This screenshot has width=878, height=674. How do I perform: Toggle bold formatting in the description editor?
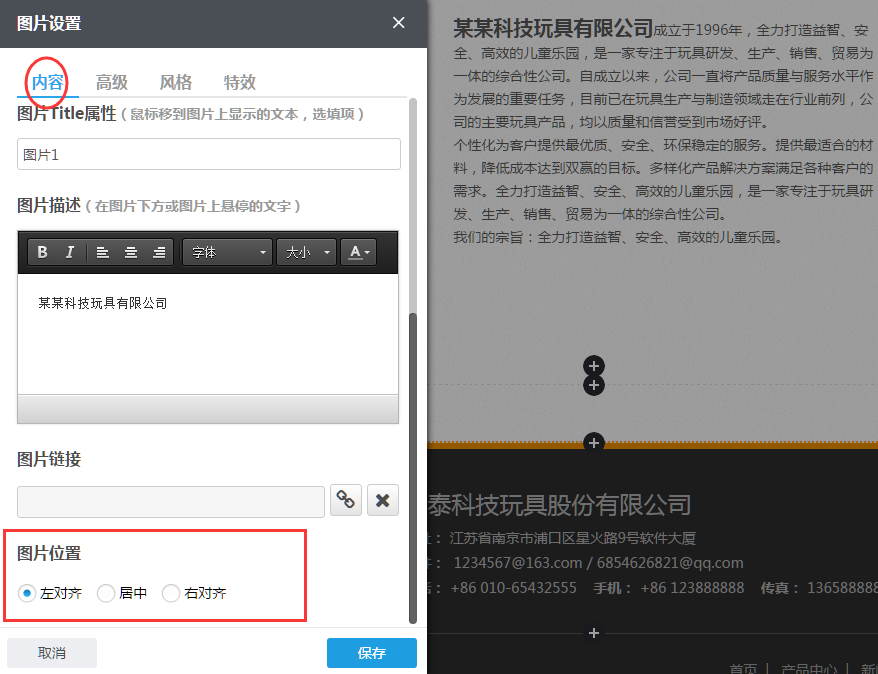42,252
